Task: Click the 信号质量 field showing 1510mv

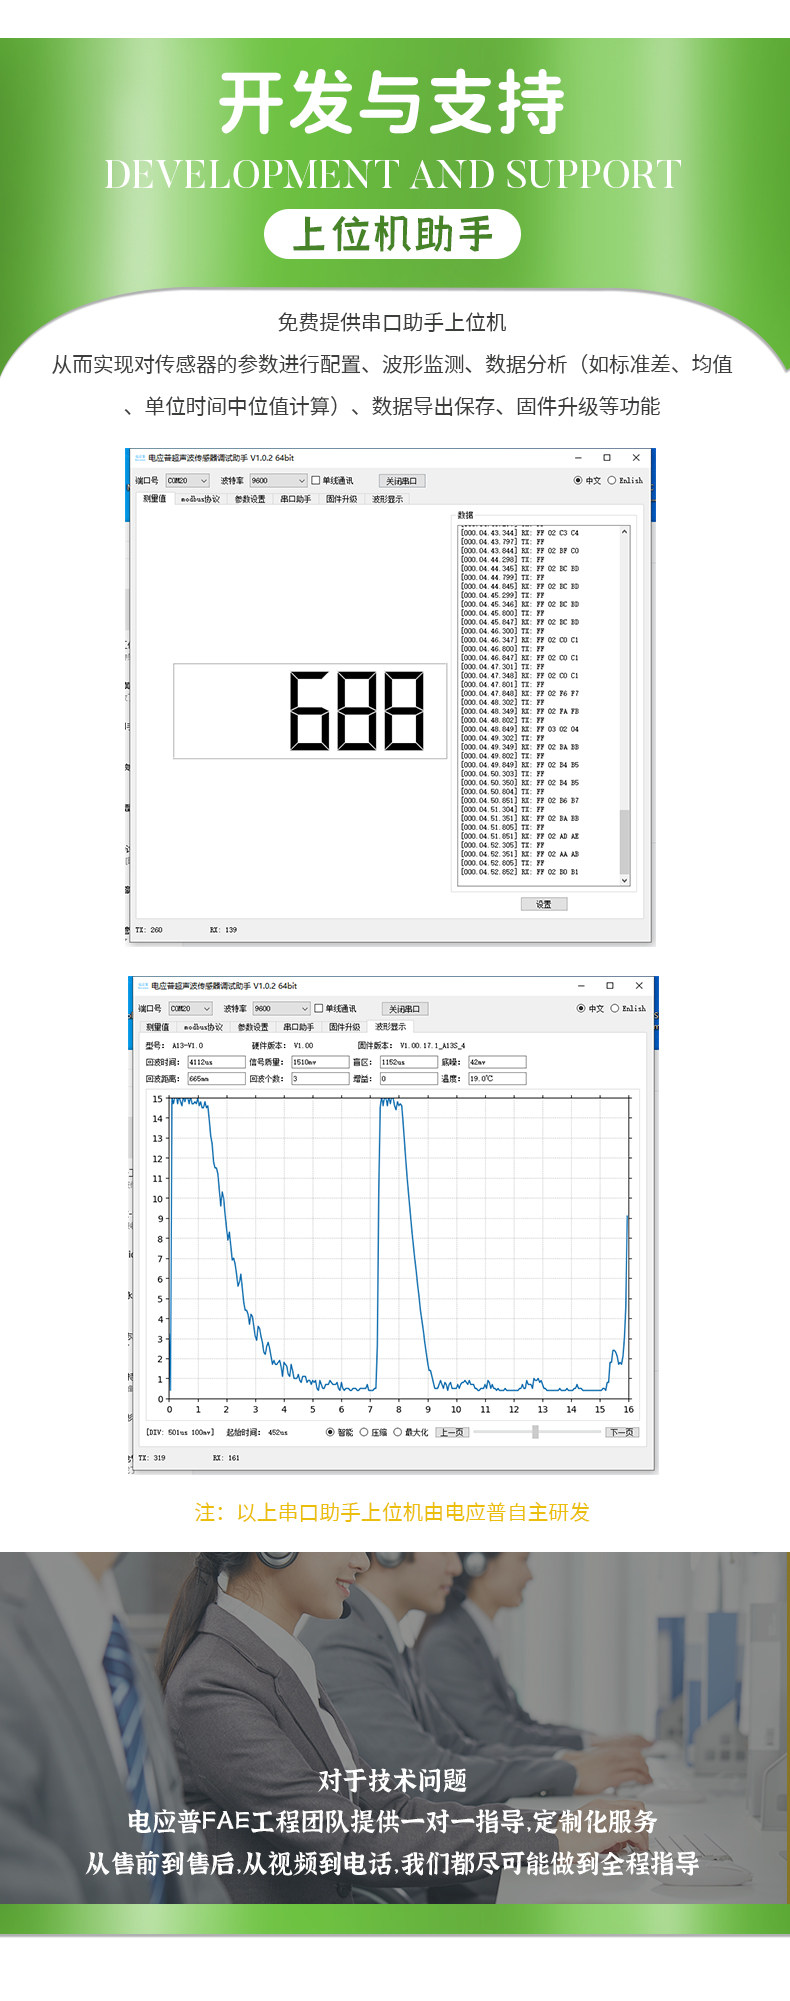Action: click(x=319, y=1062)
